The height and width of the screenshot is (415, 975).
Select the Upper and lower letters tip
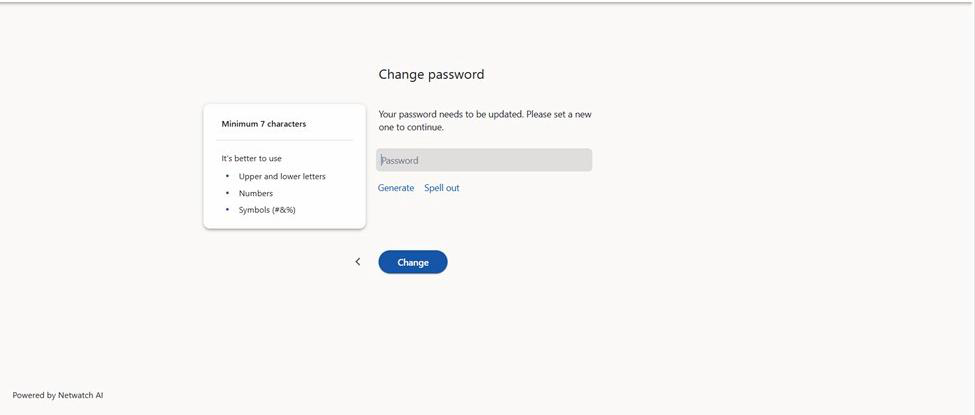(282, 176)
